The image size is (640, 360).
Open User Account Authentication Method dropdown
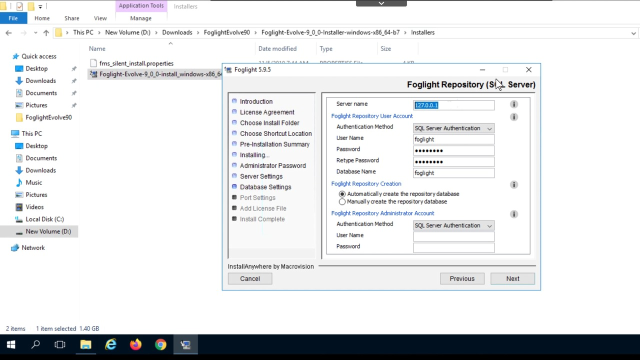point(453,128)
